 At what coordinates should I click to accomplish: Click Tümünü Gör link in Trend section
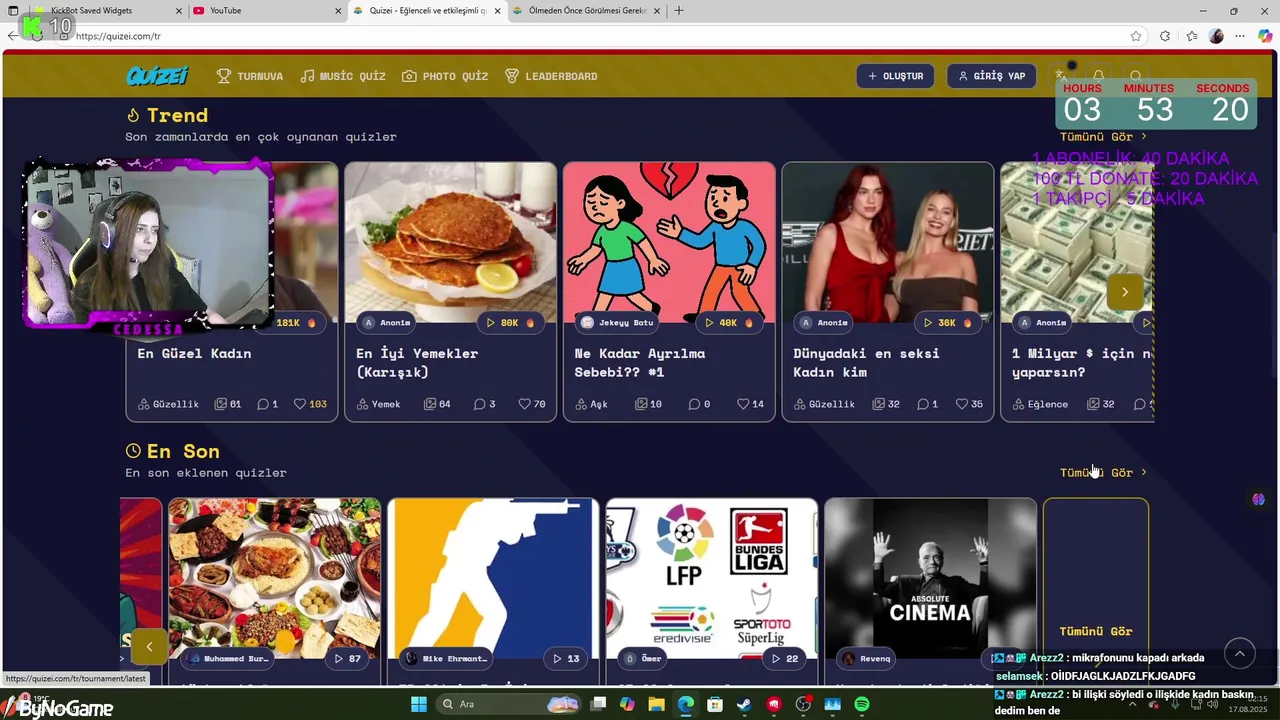[x=1103, y=136]
